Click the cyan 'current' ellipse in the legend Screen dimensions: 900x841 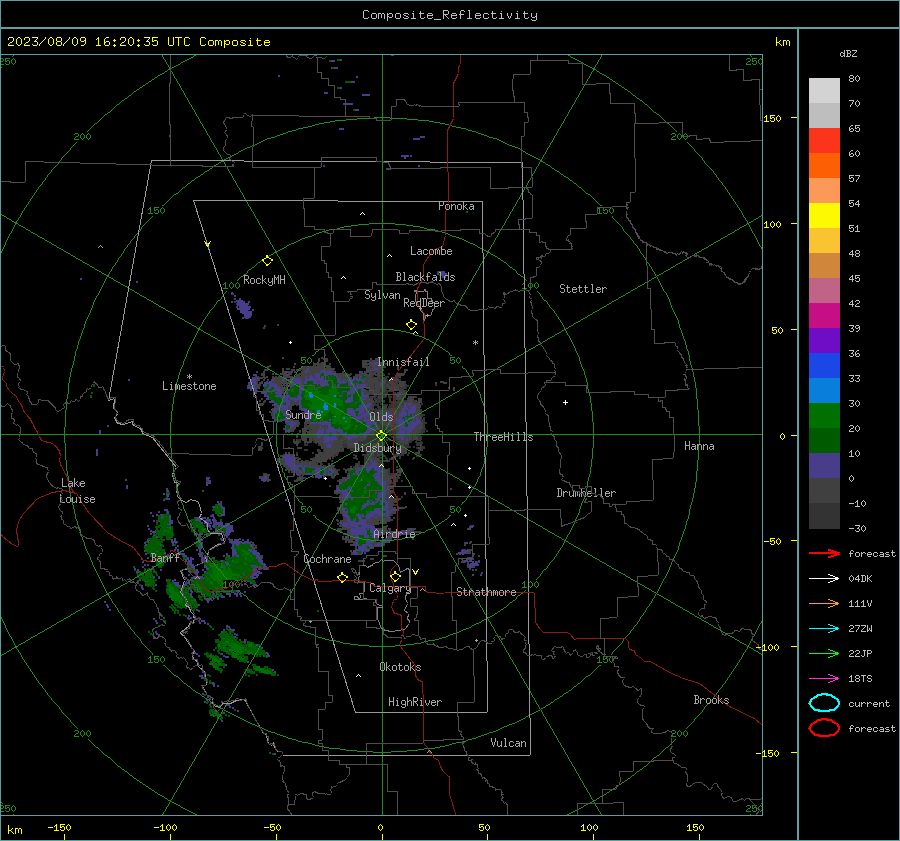[x=824, y=703]
